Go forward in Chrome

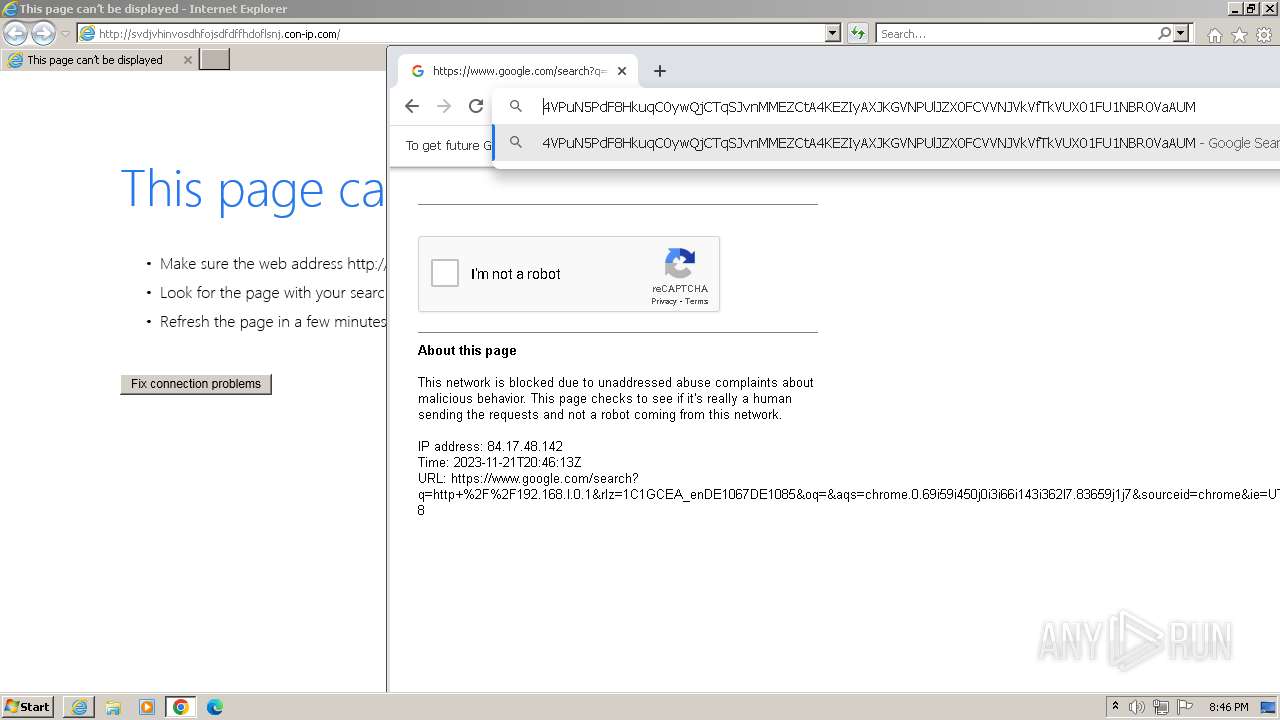[x=444, y=106]
